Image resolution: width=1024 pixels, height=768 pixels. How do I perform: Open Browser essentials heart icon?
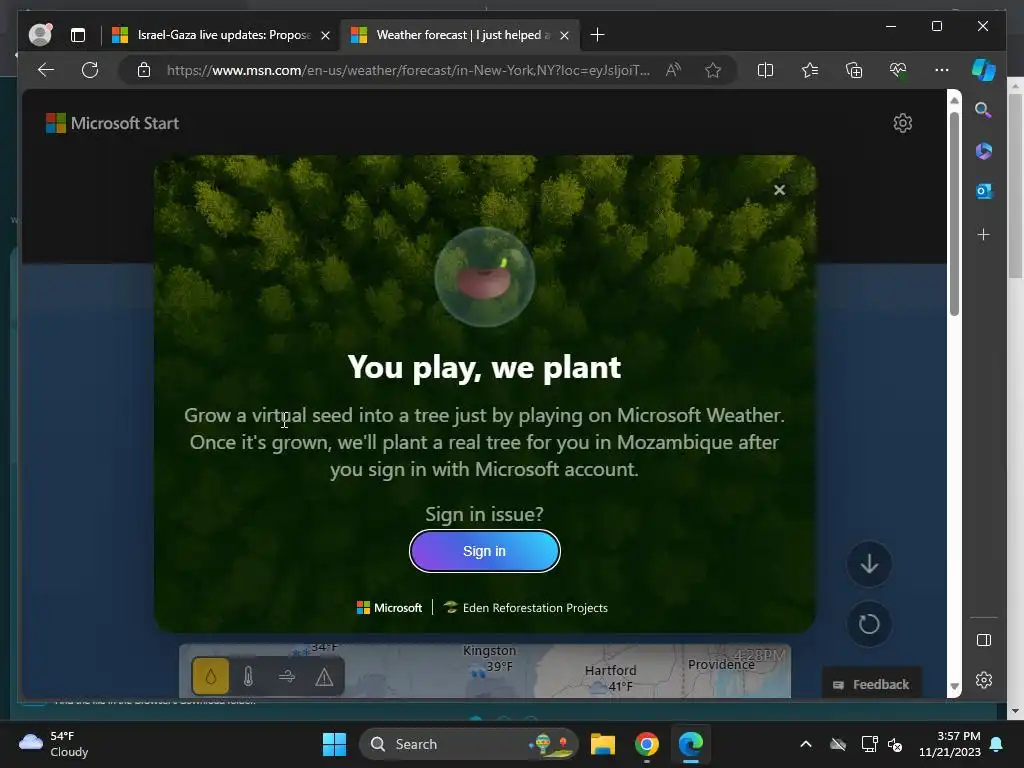(x=898, y=70)
